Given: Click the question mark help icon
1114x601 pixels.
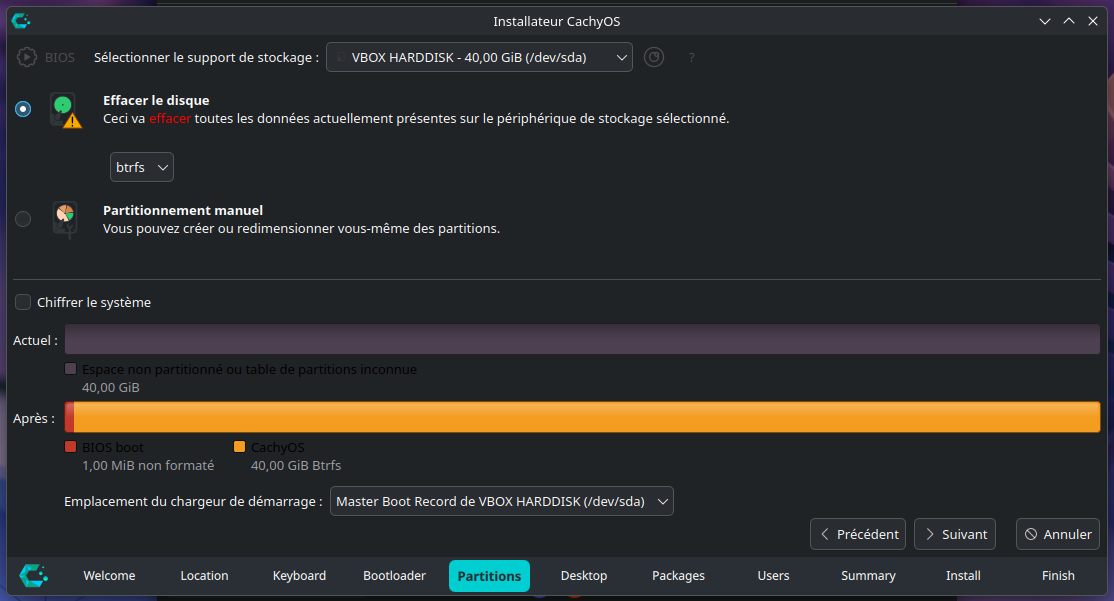Looking at the screenshot, I should pos(691,58).
